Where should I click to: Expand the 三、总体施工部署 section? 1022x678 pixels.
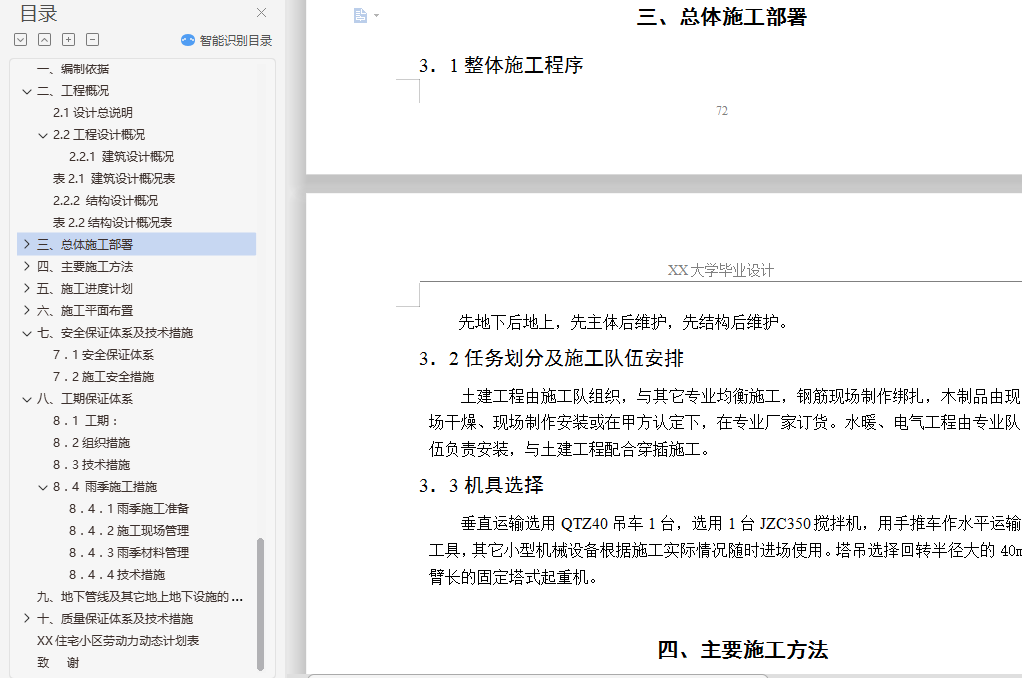pyautogui.click(x=27, y=244)
